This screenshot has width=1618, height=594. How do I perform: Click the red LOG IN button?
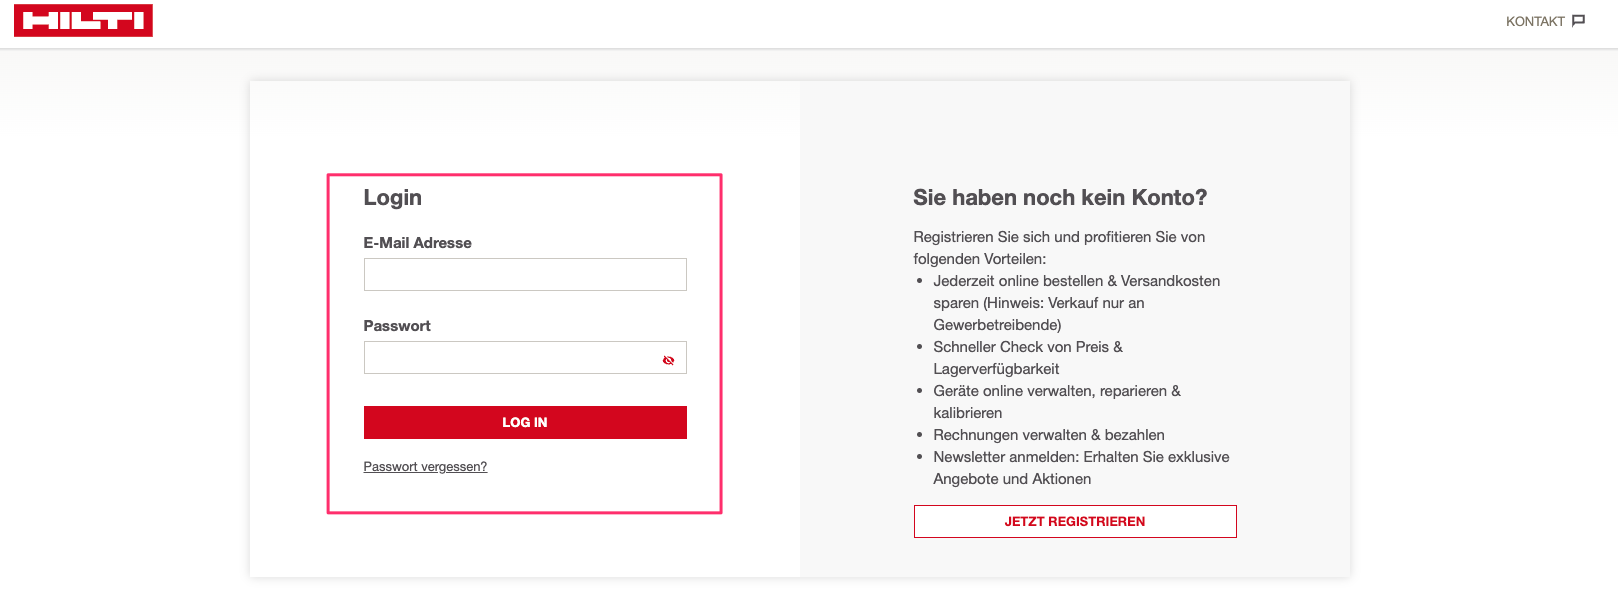point(525,422)
